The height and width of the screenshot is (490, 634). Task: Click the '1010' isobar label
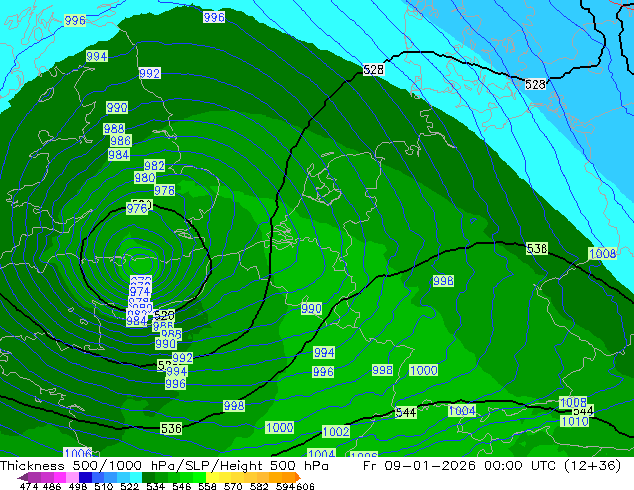pos(575,422)
